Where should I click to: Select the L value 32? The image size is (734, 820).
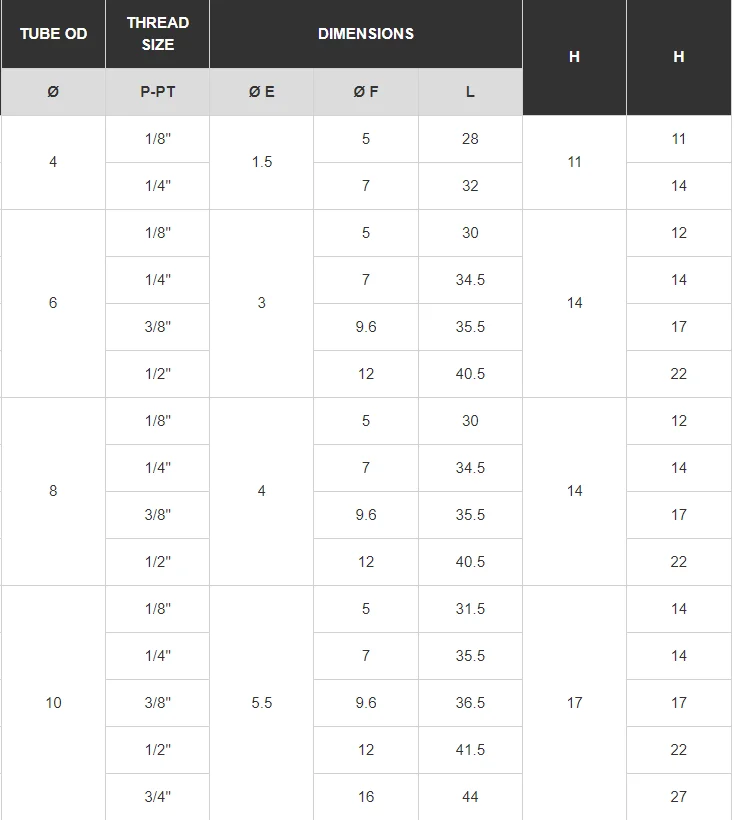(x=470, y=186)
